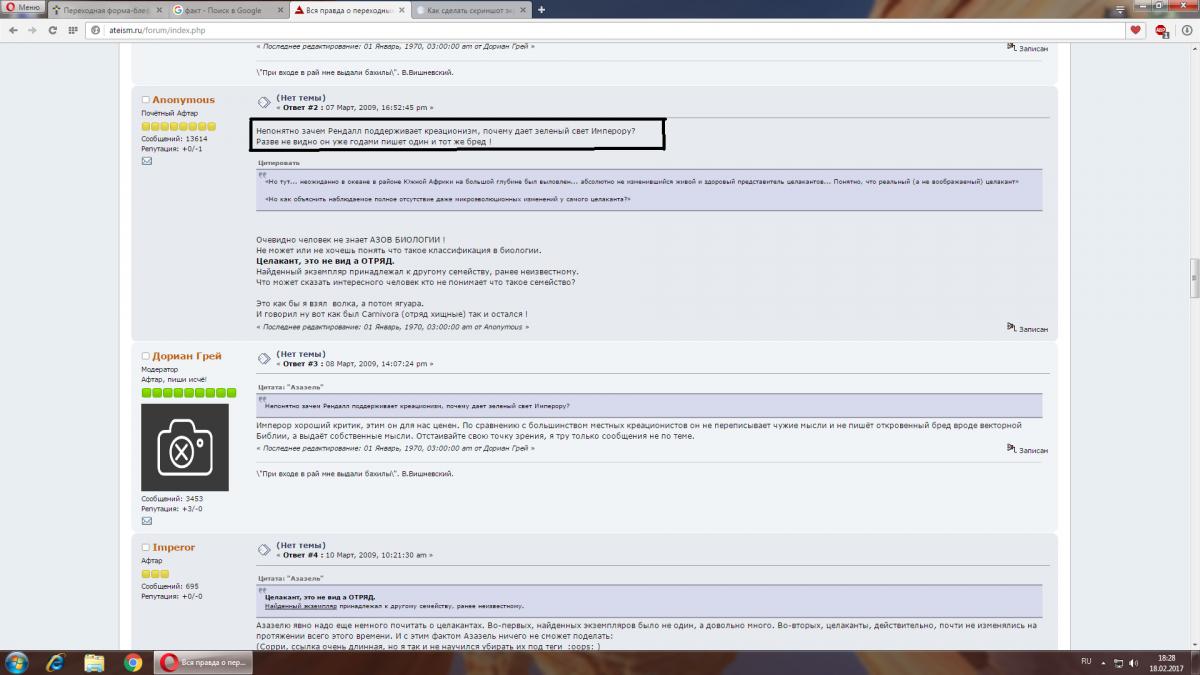Screen dimensions: 1200x675
Task: Toggle the status box beside Imperor username
Action: point(145,547)
